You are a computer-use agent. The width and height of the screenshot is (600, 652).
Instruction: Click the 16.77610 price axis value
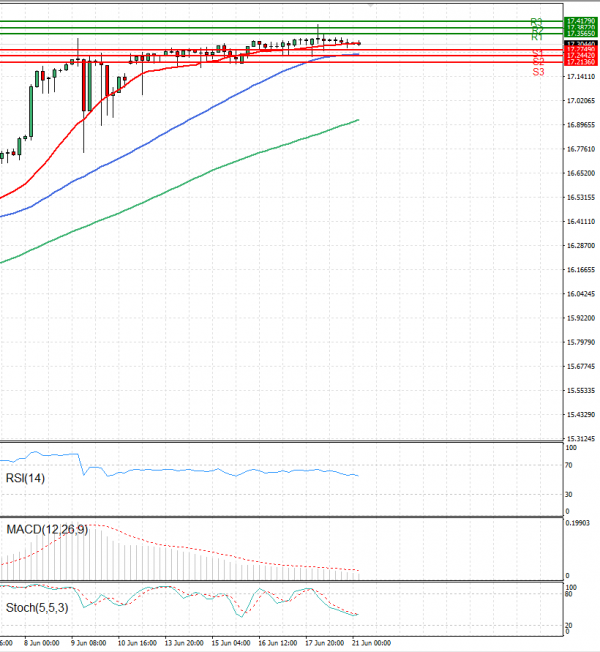581,149
